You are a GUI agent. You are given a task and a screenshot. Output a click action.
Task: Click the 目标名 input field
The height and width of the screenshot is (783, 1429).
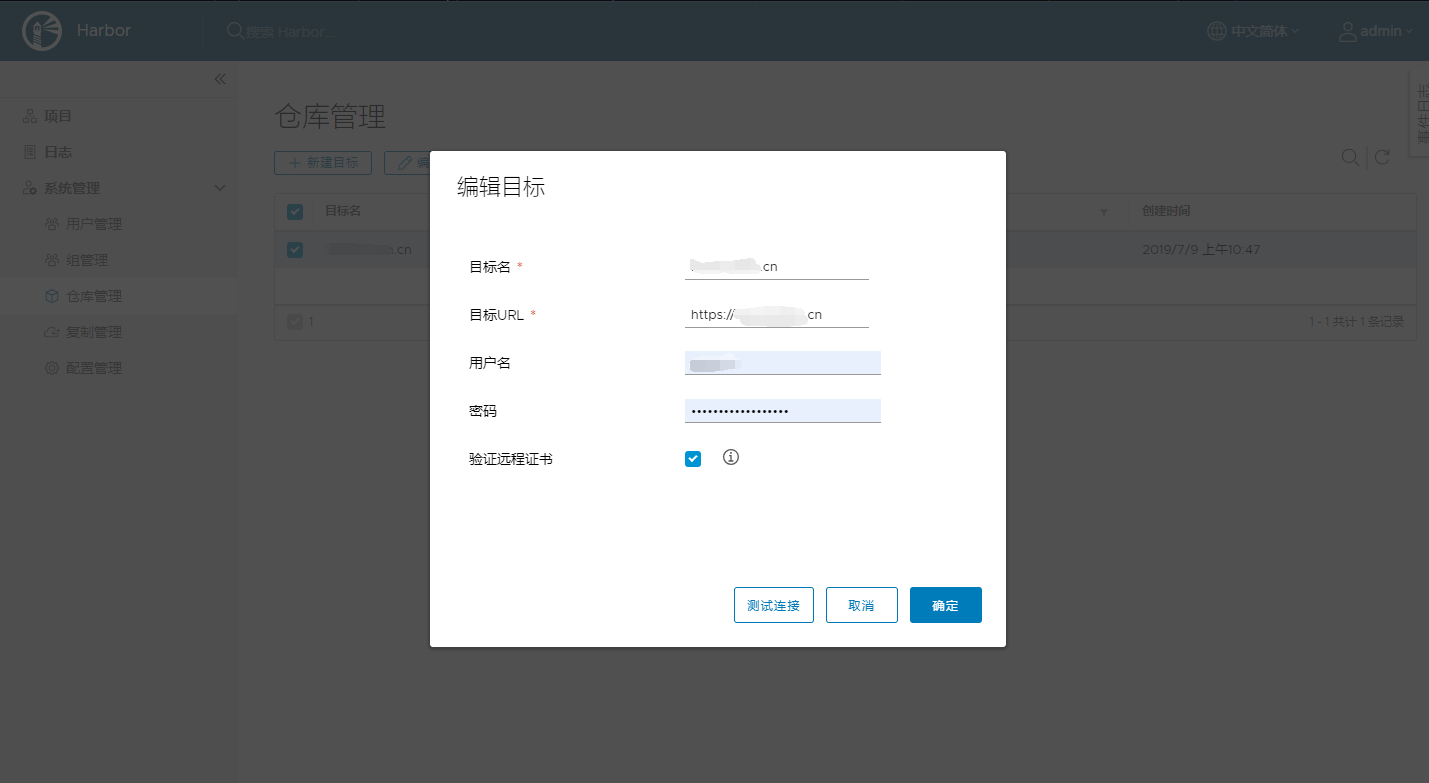pyautogui.click(x=777, y=267)
